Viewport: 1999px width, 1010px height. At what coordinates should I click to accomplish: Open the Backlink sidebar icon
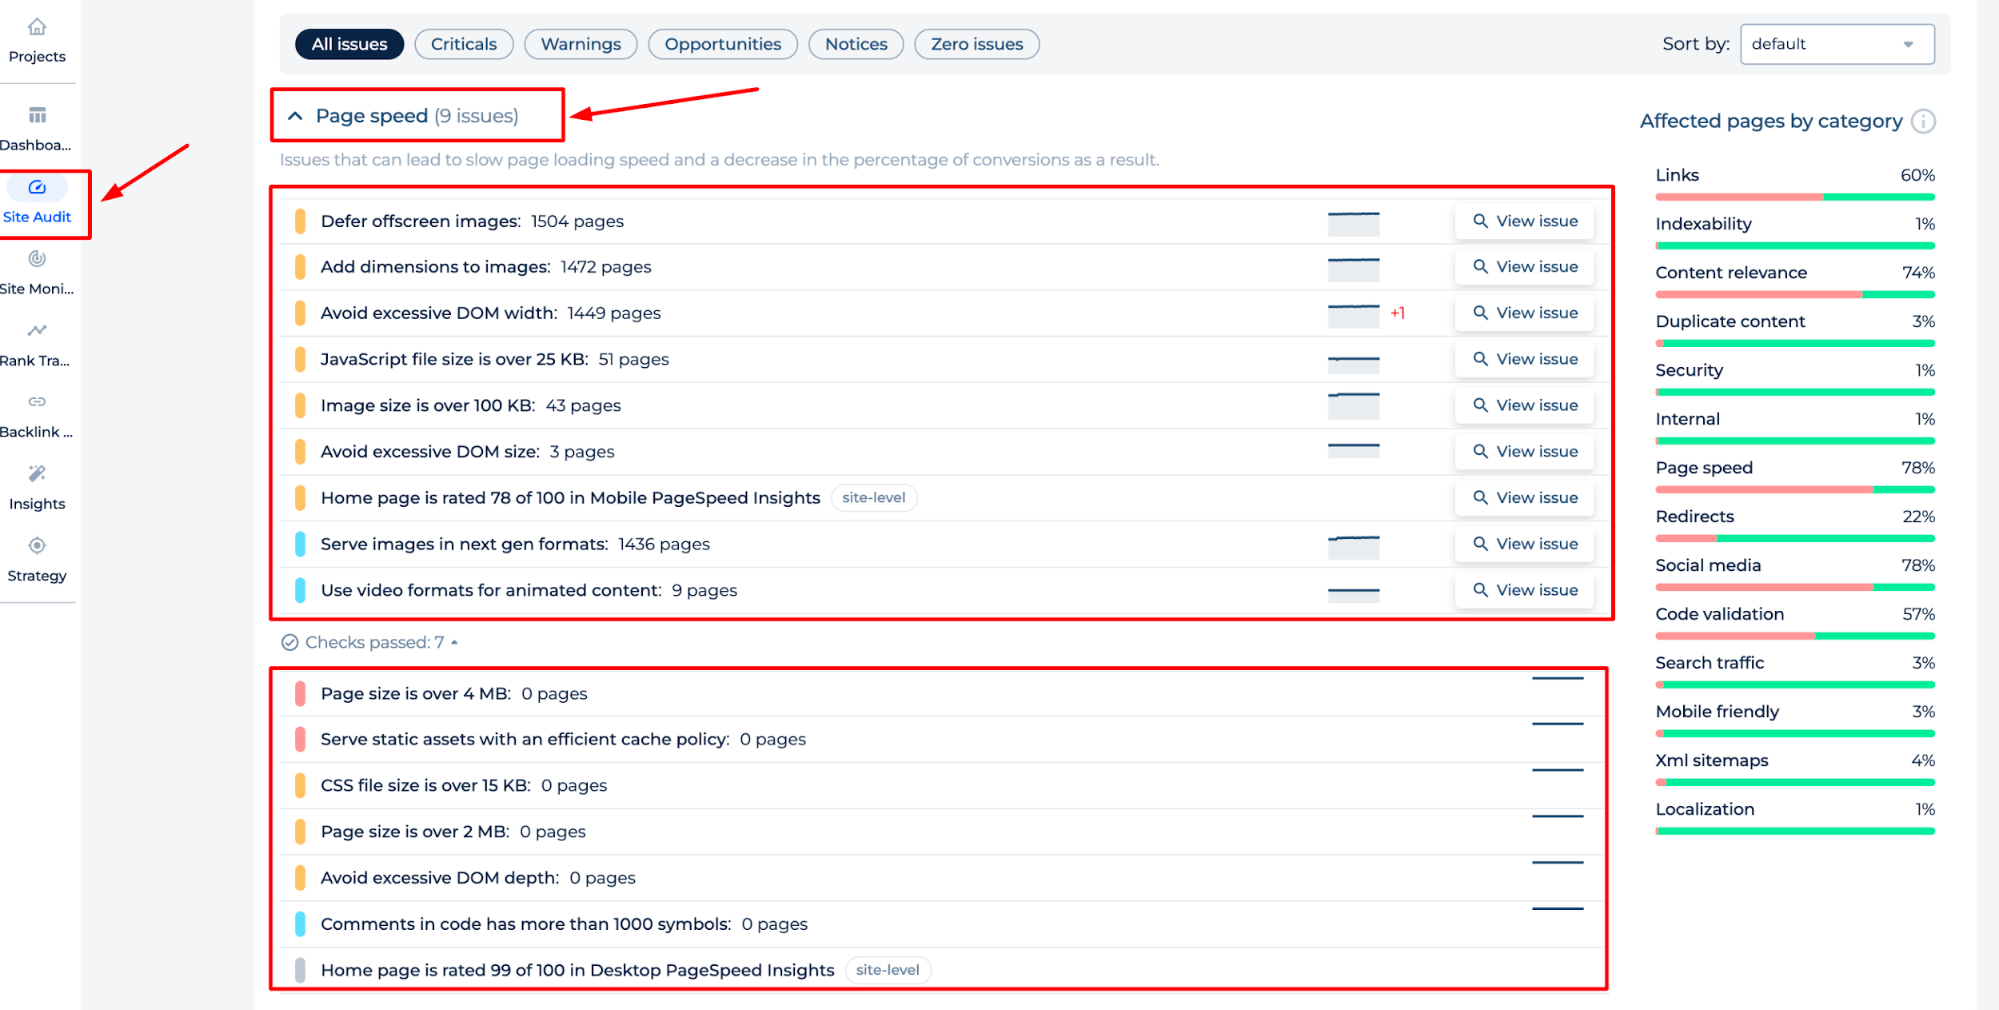click(37, 402)
